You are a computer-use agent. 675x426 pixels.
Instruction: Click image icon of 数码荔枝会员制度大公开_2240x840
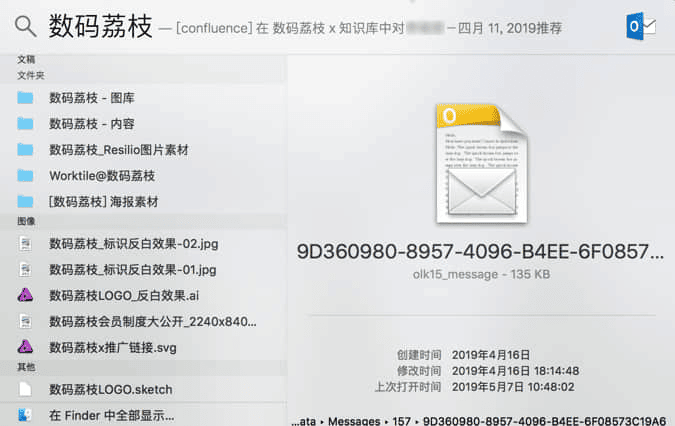25,321
